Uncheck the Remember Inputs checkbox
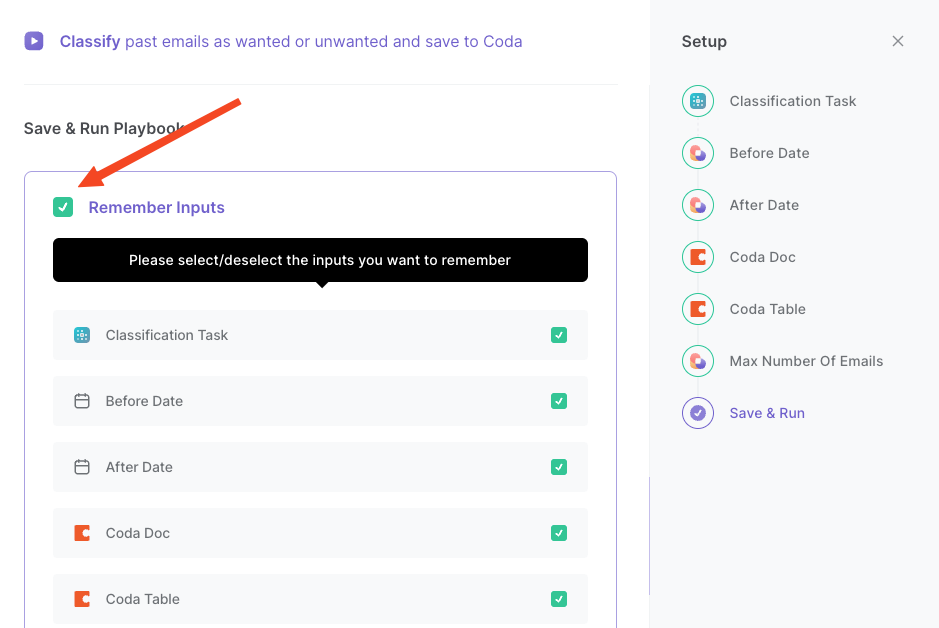Image resolution: width=939 pixels, height=628 pixels. tap(63, 207)
